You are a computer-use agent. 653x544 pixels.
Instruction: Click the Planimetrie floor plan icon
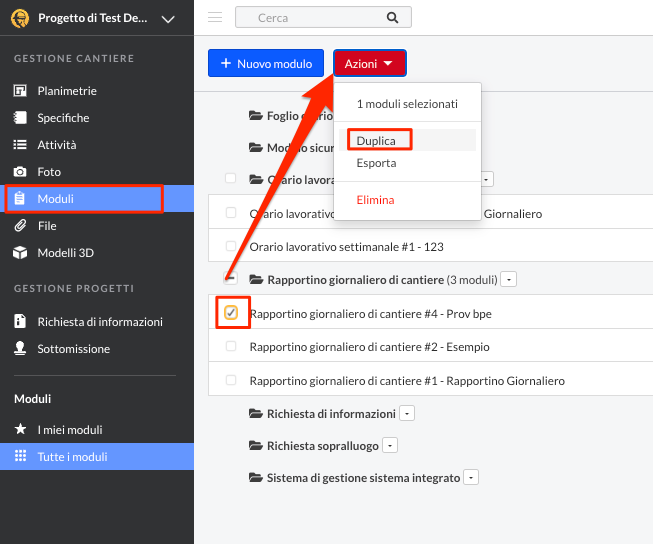point(20,90)
